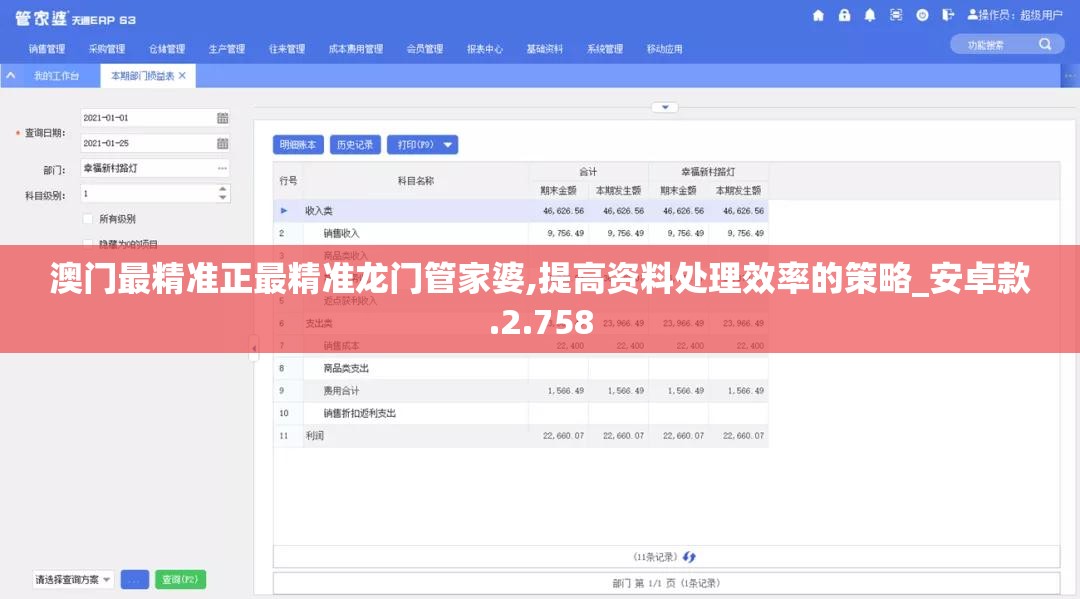Click the refresh icon beside 11条记录
Image resolution: width=1080 pixels, height=599 pixels.
pyautogui.click(x=689, y=556)
